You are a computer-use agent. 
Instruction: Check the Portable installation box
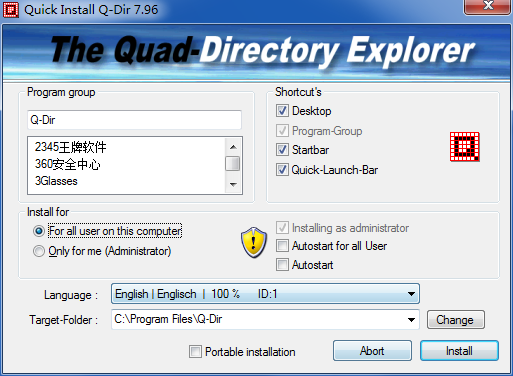195,351
